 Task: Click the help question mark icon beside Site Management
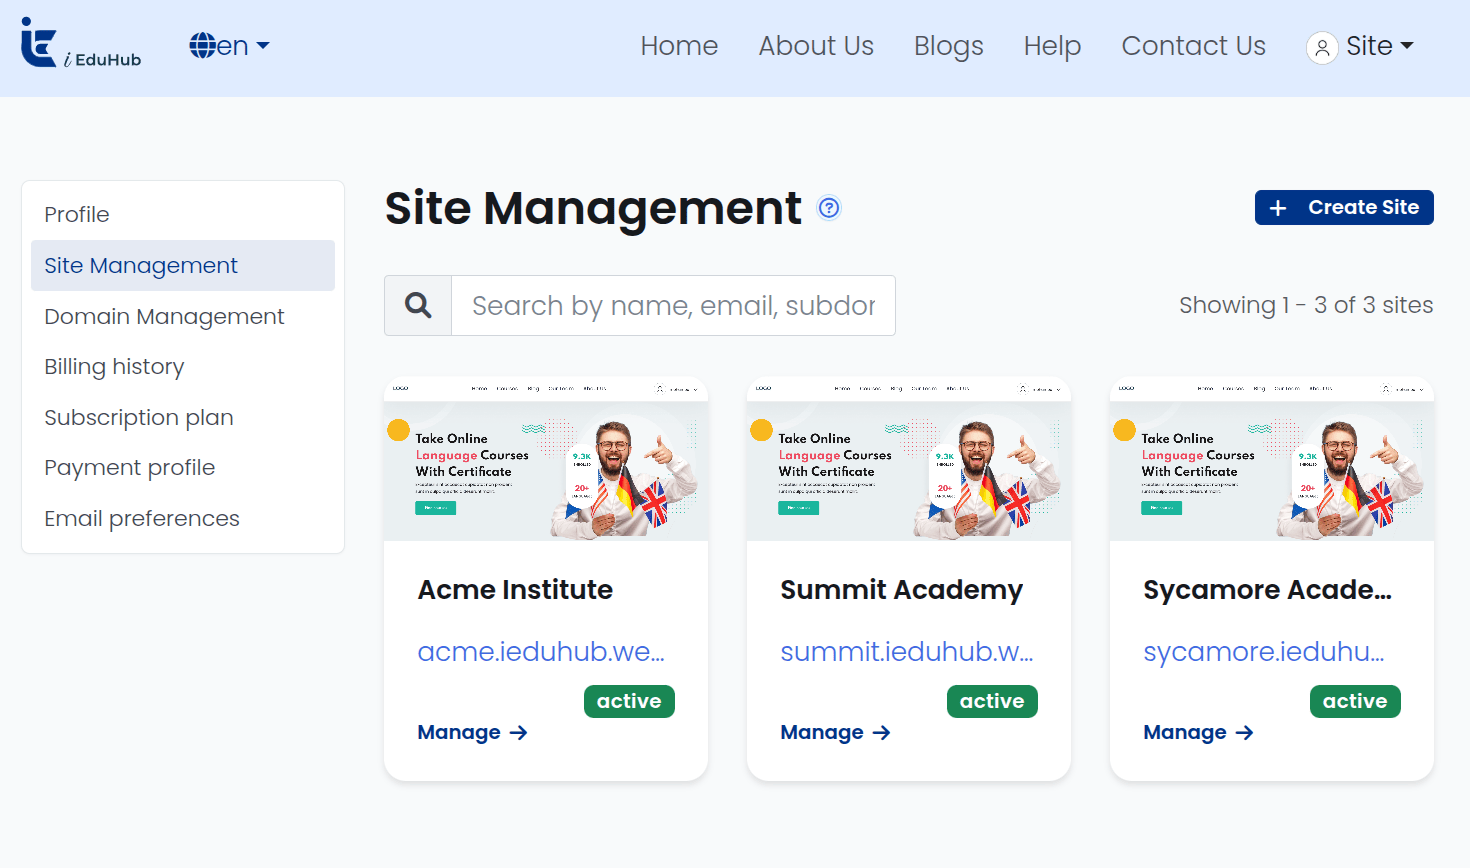tap(829, 208)
